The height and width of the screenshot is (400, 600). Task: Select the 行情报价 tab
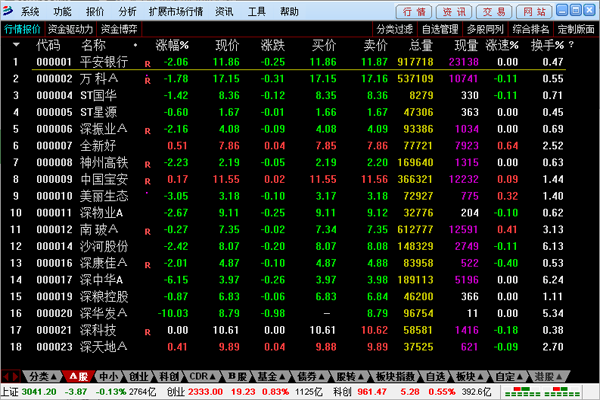coord(22,29)
